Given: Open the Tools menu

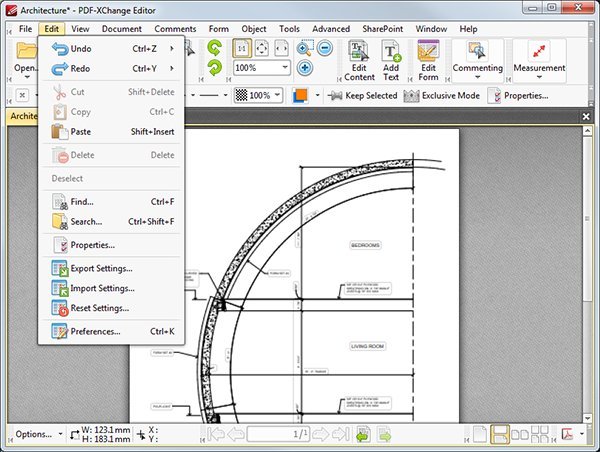Looking at the screenshot, I should (x=289, y=29).
